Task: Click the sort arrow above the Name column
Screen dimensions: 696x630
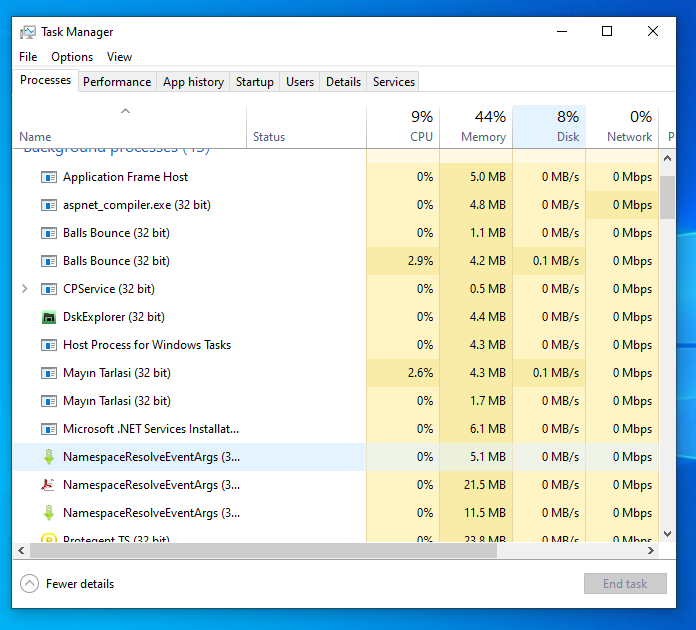Action: [x=126, y=111]
